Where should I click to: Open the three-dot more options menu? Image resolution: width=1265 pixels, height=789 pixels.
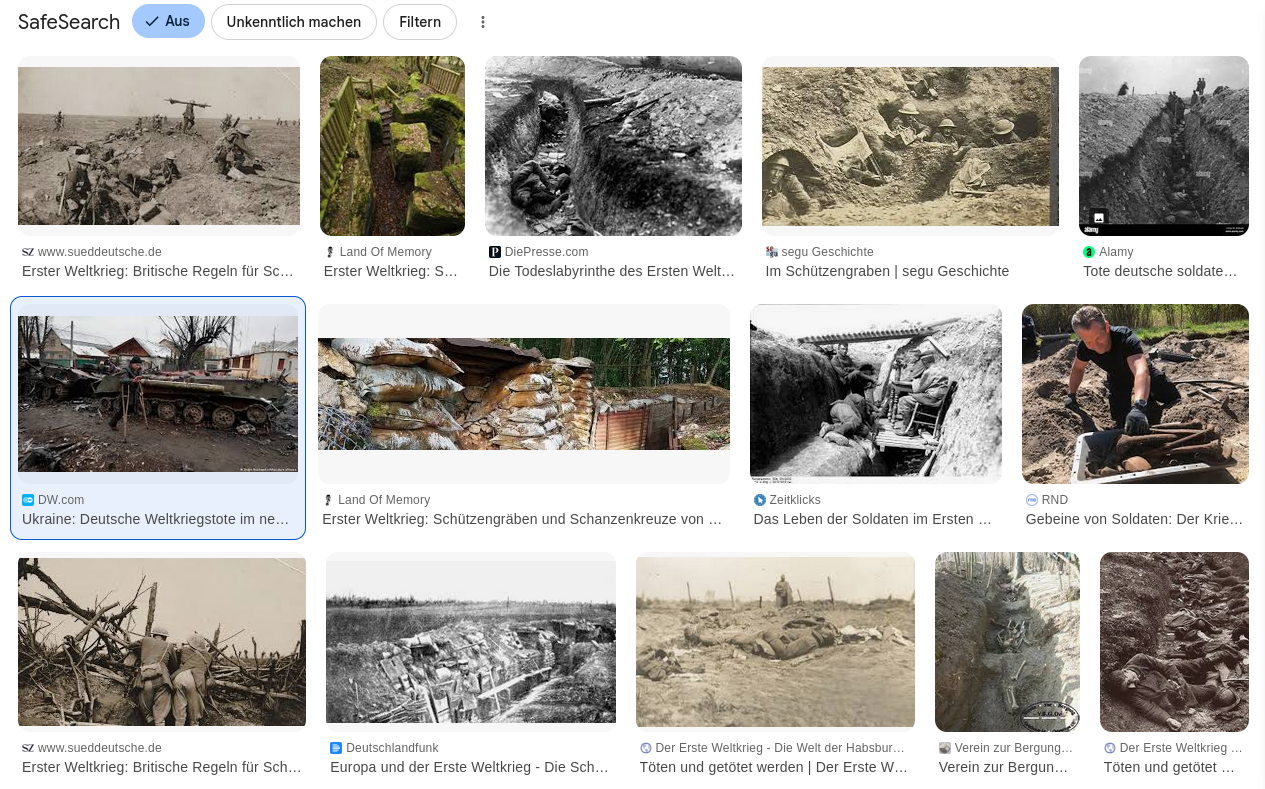(x=483, y=22)
